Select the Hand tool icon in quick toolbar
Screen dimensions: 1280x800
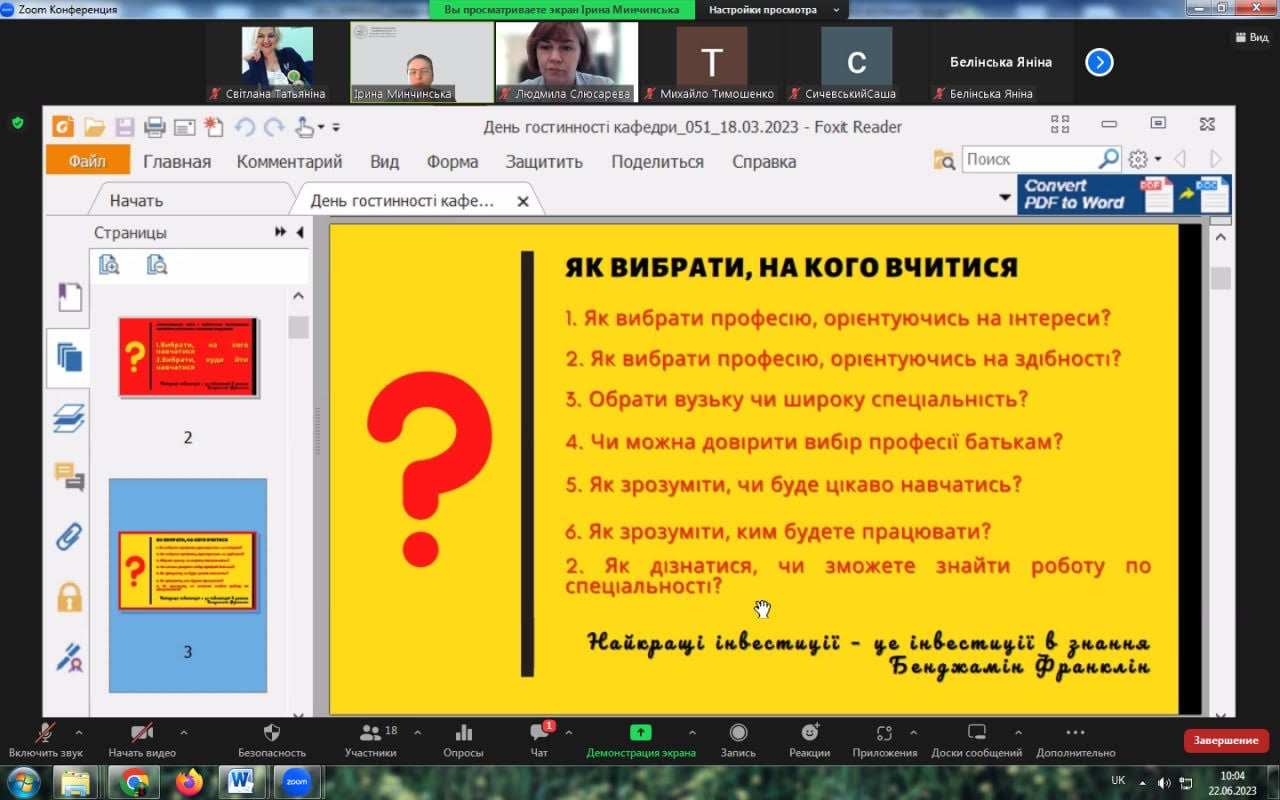305,127
